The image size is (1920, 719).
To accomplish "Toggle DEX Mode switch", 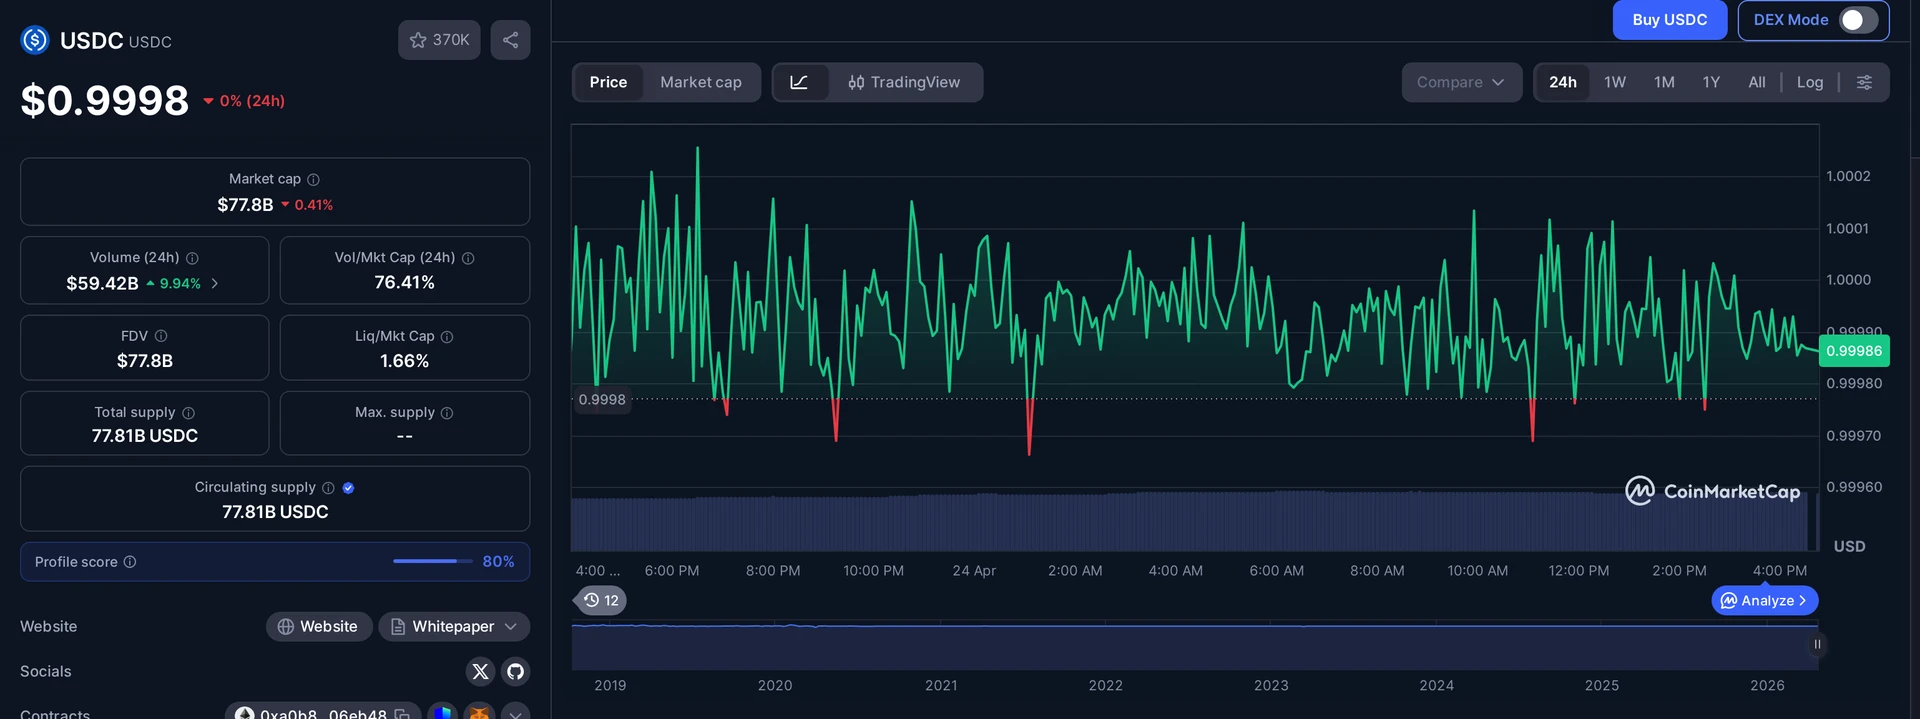I will click(1858, 20).
